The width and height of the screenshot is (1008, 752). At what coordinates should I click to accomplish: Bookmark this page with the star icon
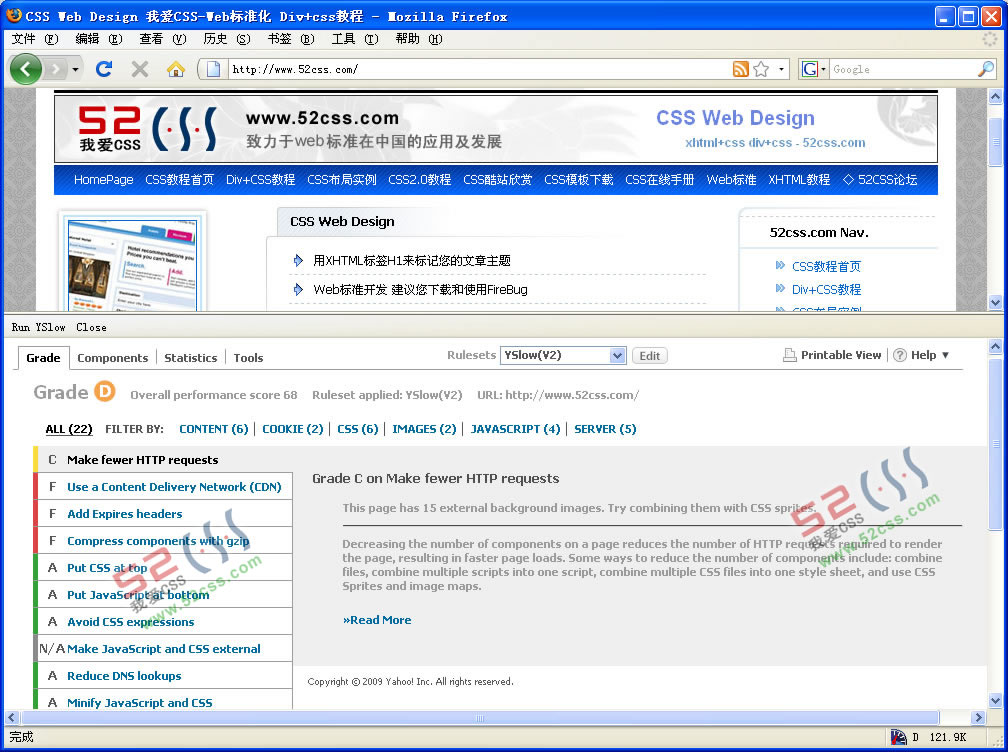[x=761, y=69]
